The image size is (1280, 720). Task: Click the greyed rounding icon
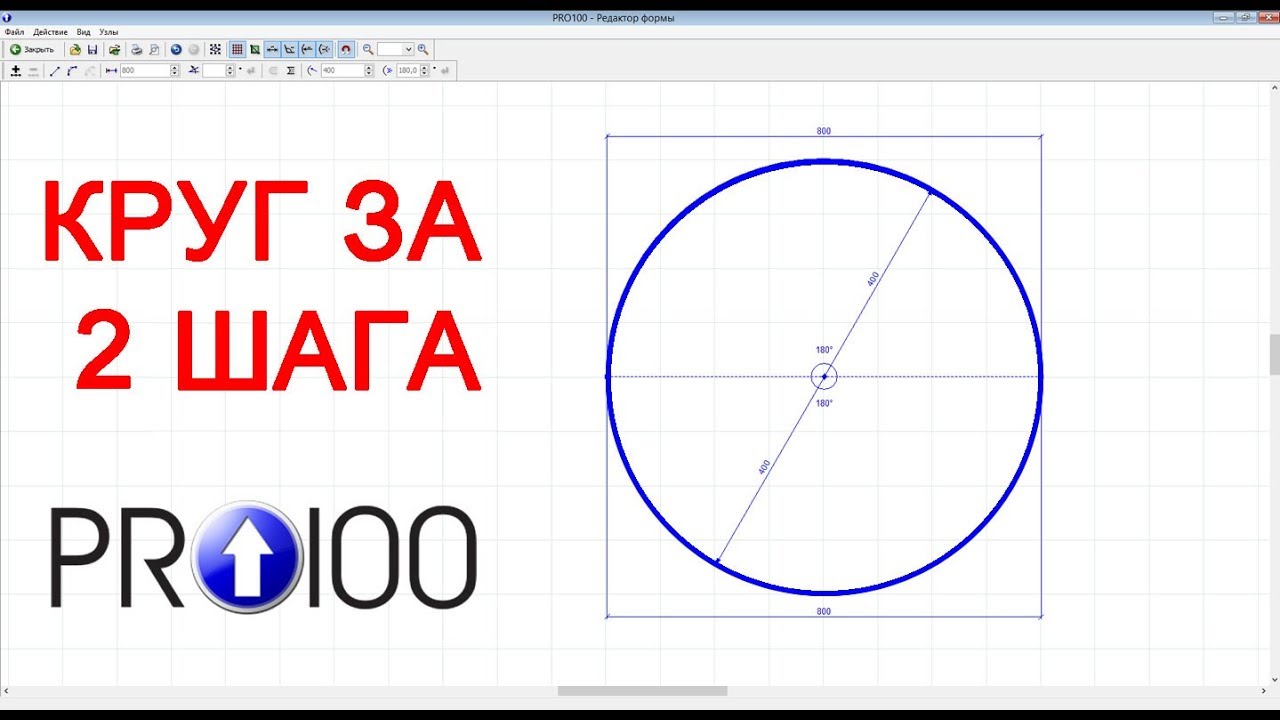click(x=273, y=71)
